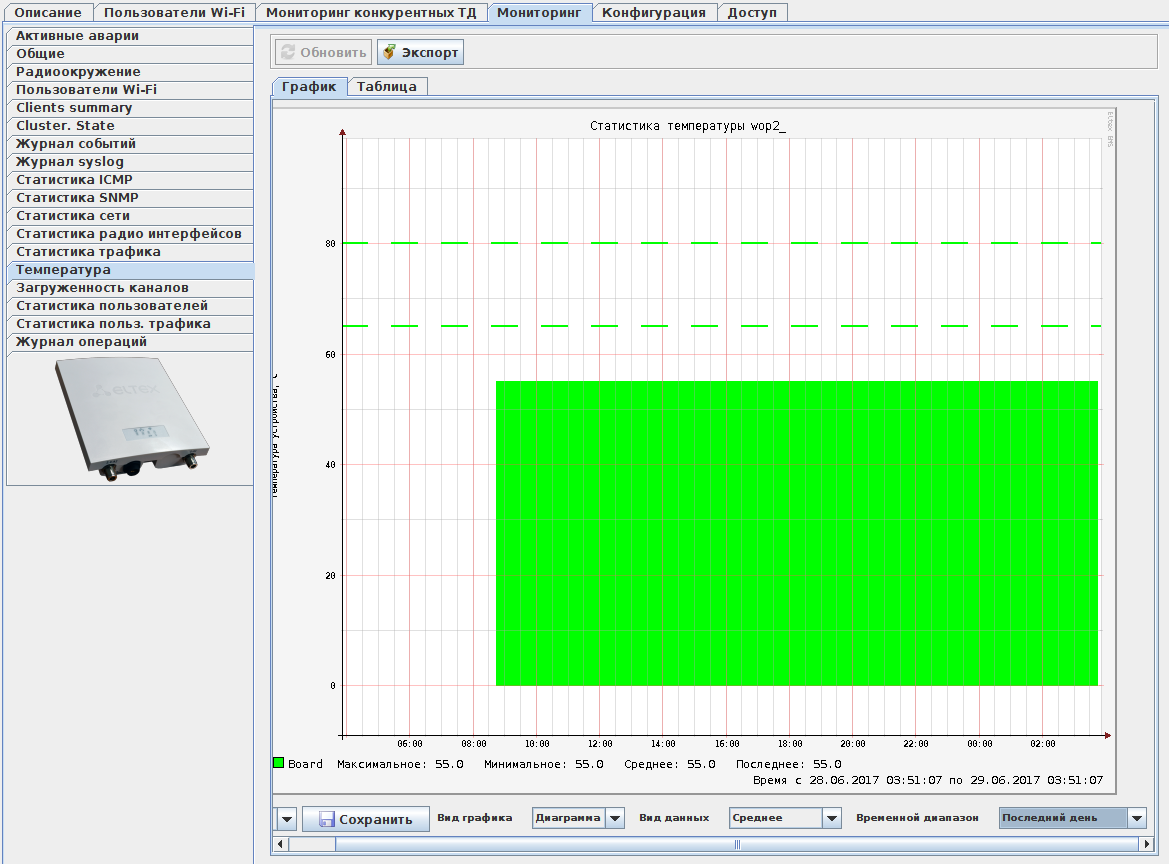
Task: Go to the Пользователи Wi-Fi top tab
Action: coord(174,12)
